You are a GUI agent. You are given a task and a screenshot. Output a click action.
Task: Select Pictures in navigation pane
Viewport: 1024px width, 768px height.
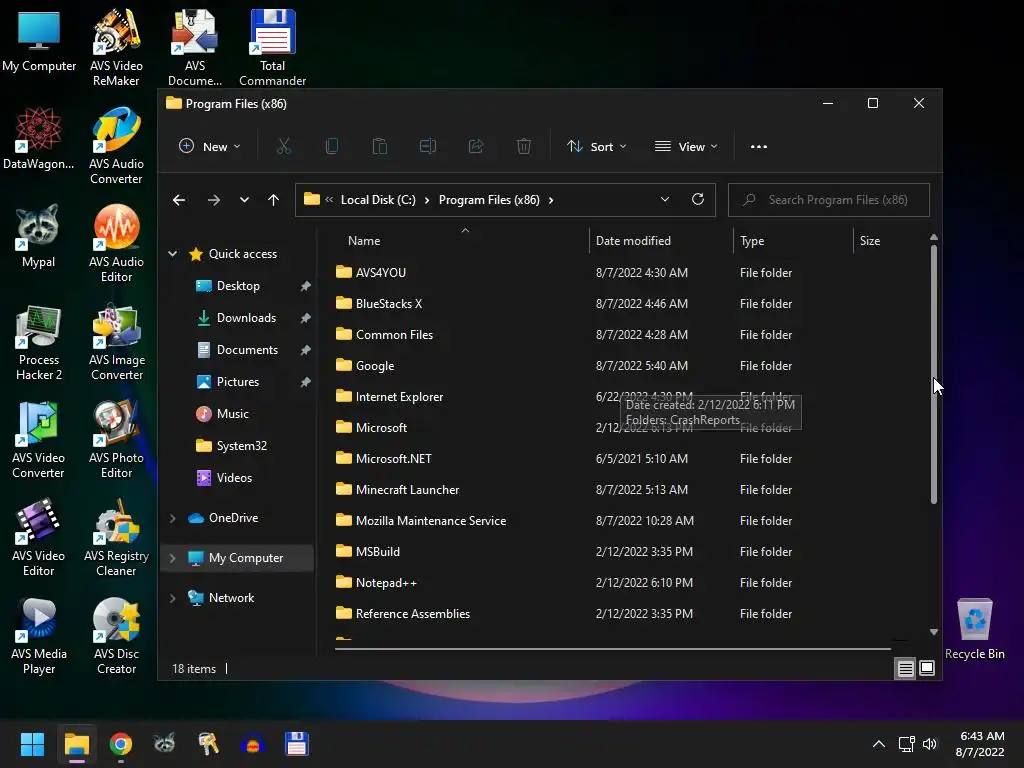[x=239, y=381]
